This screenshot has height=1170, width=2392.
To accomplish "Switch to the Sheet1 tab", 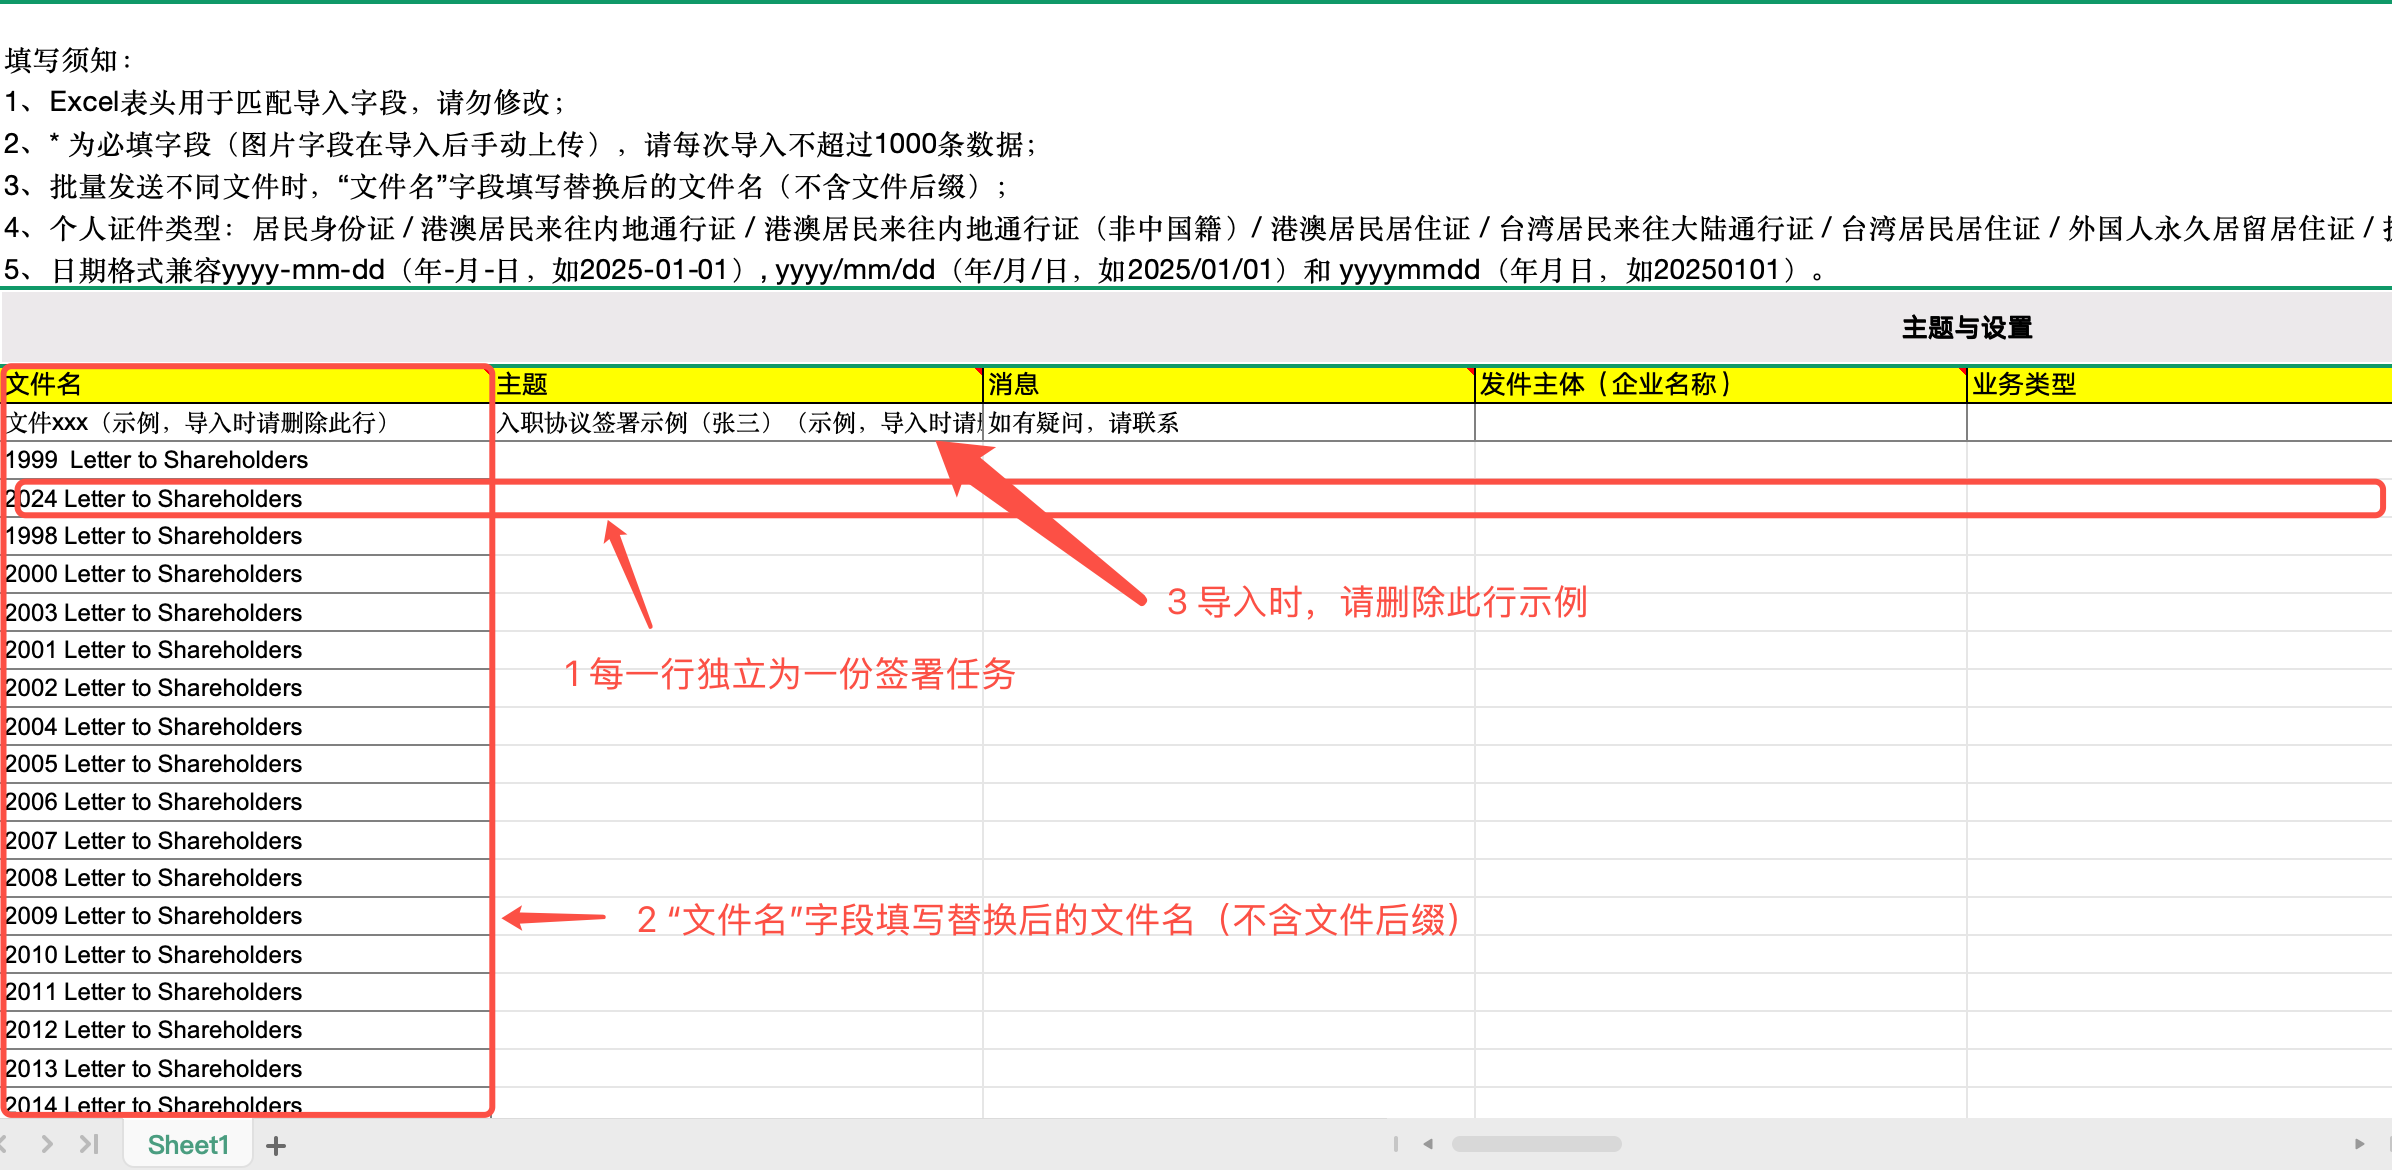I will [188, 1145].
